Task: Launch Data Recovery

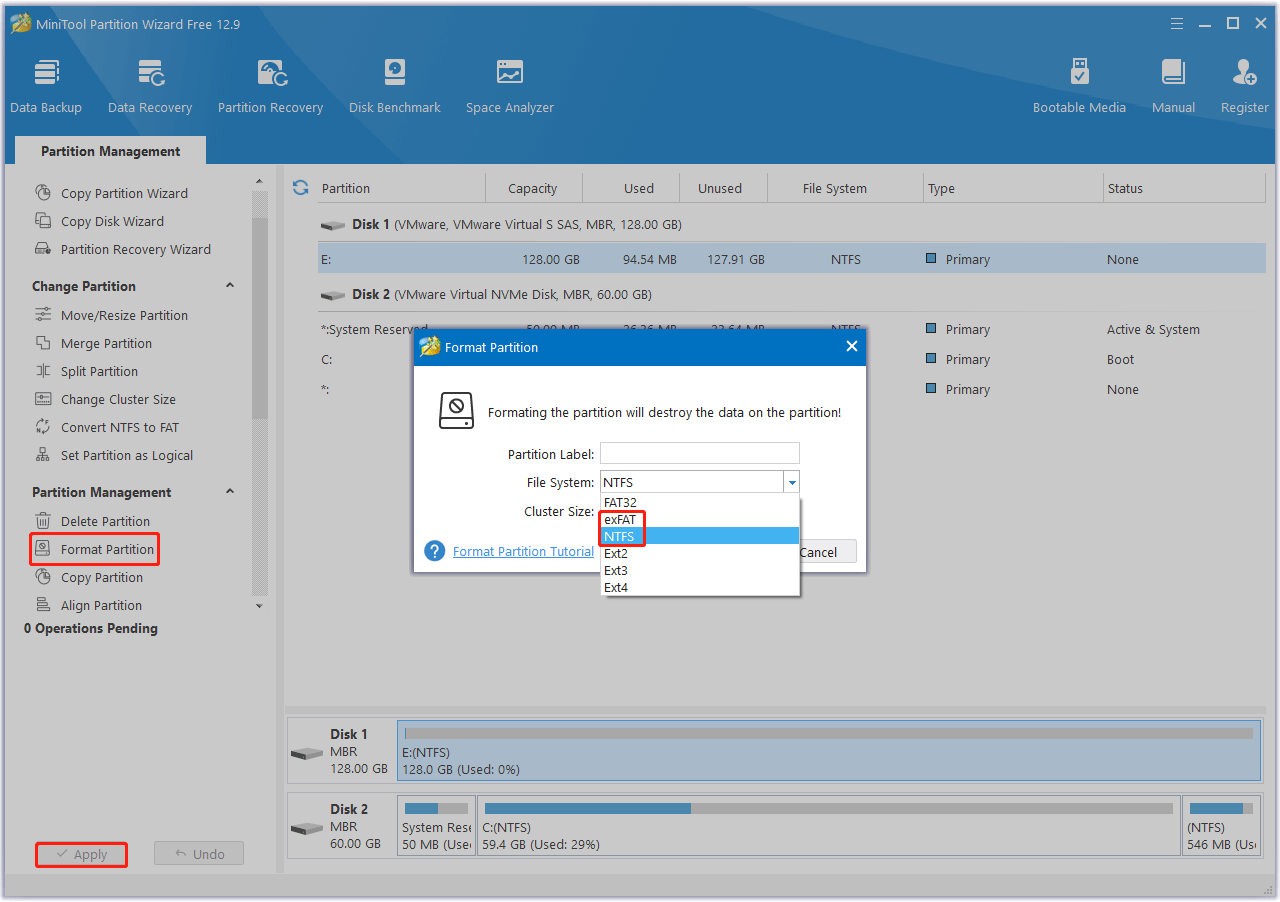Action: click(x=150, y=84)
